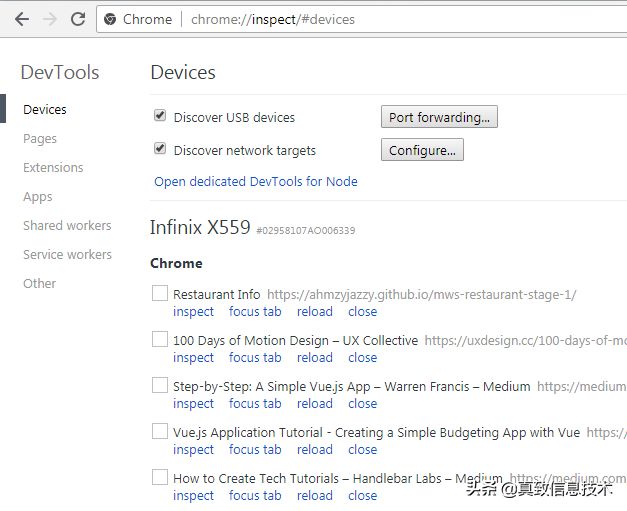Reload the page with refresh icon
627x511 pixels.
pyautogui.click(x=78, y=19)
